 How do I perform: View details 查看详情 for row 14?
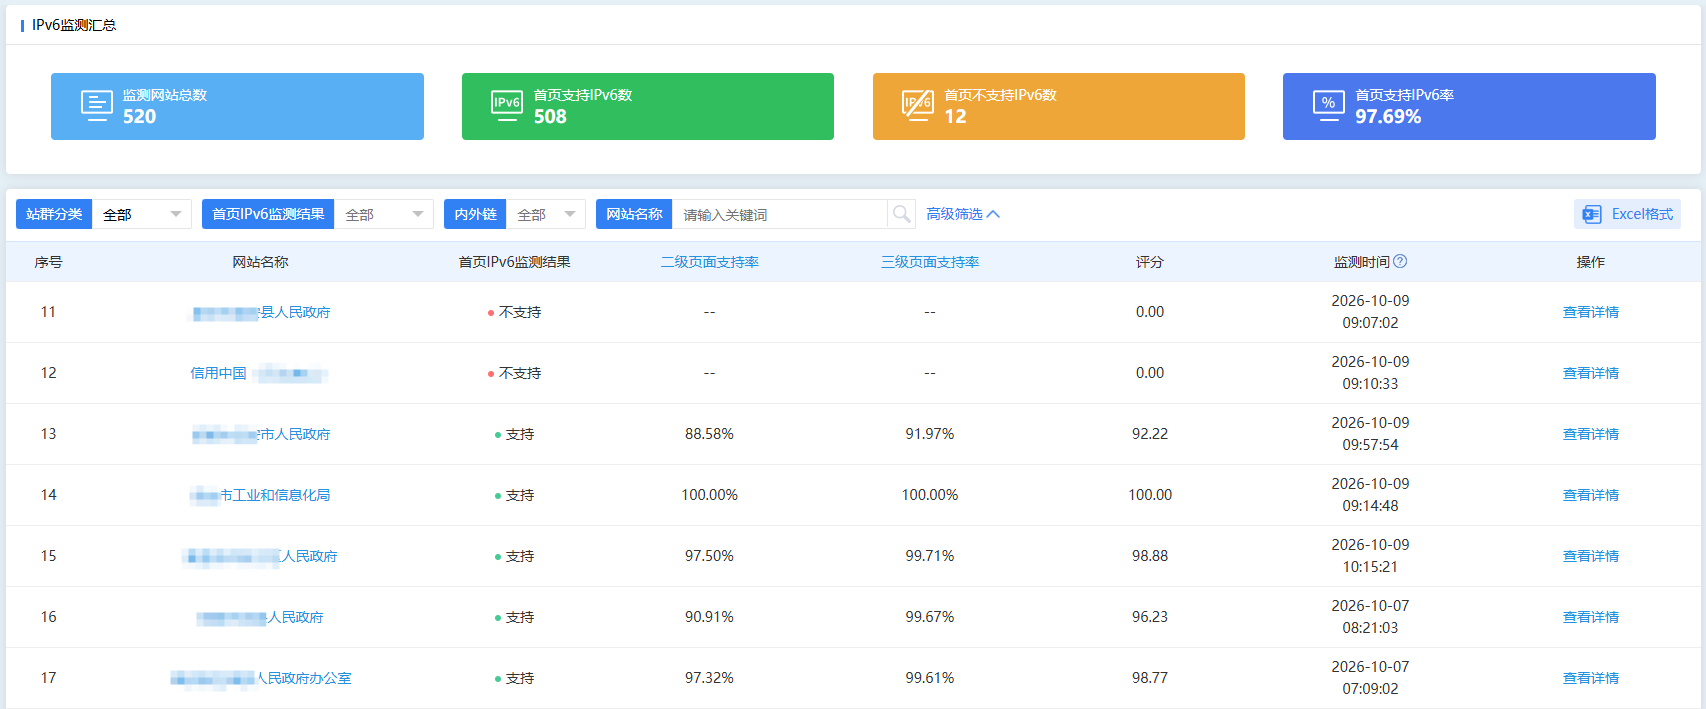(1590, 495)
